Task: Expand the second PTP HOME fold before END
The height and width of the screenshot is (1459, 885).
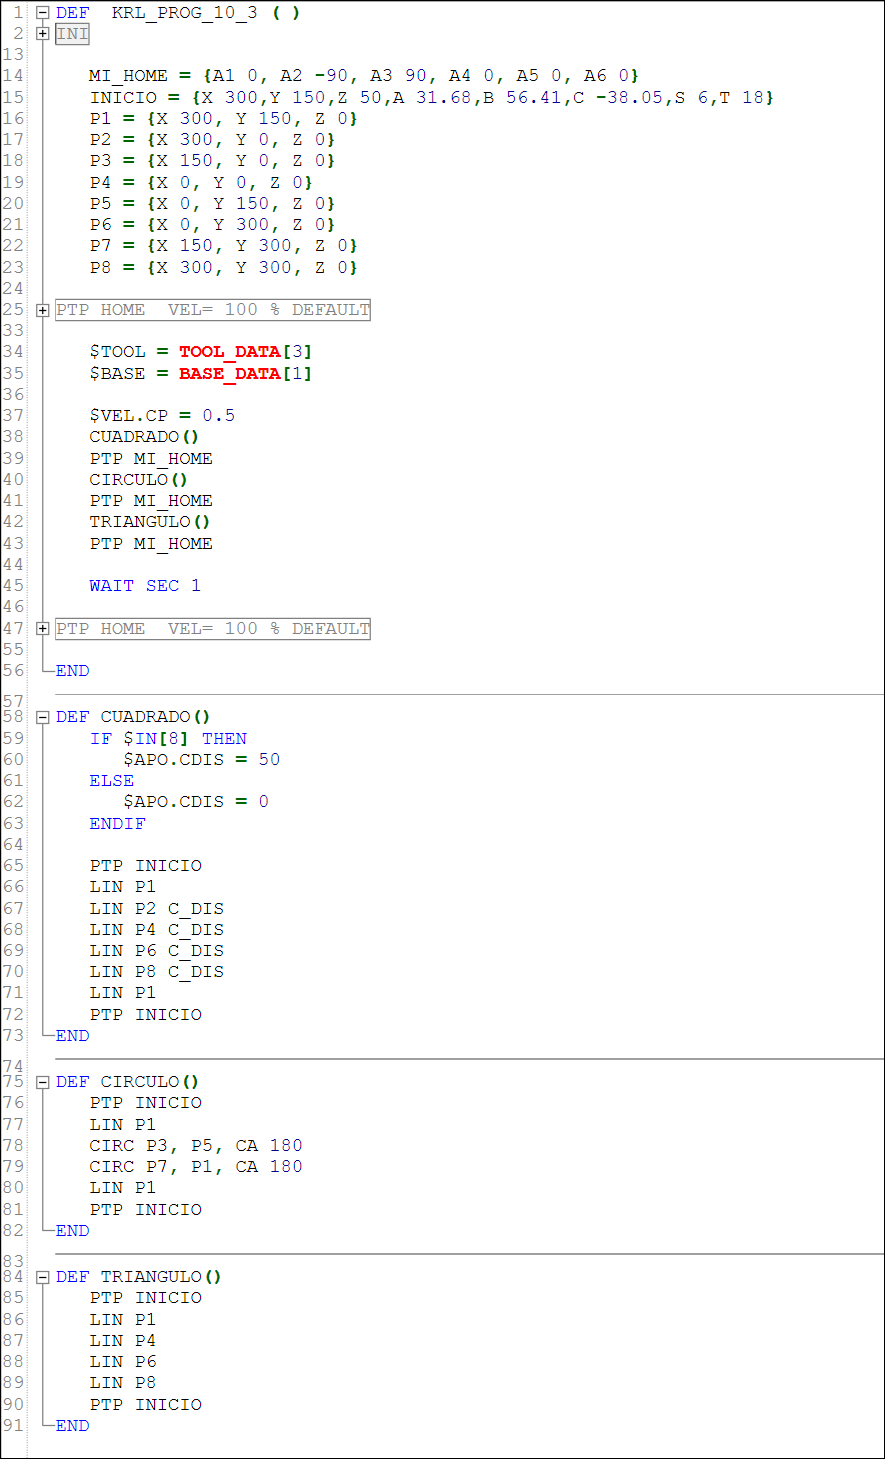Action: coord(43,629)
